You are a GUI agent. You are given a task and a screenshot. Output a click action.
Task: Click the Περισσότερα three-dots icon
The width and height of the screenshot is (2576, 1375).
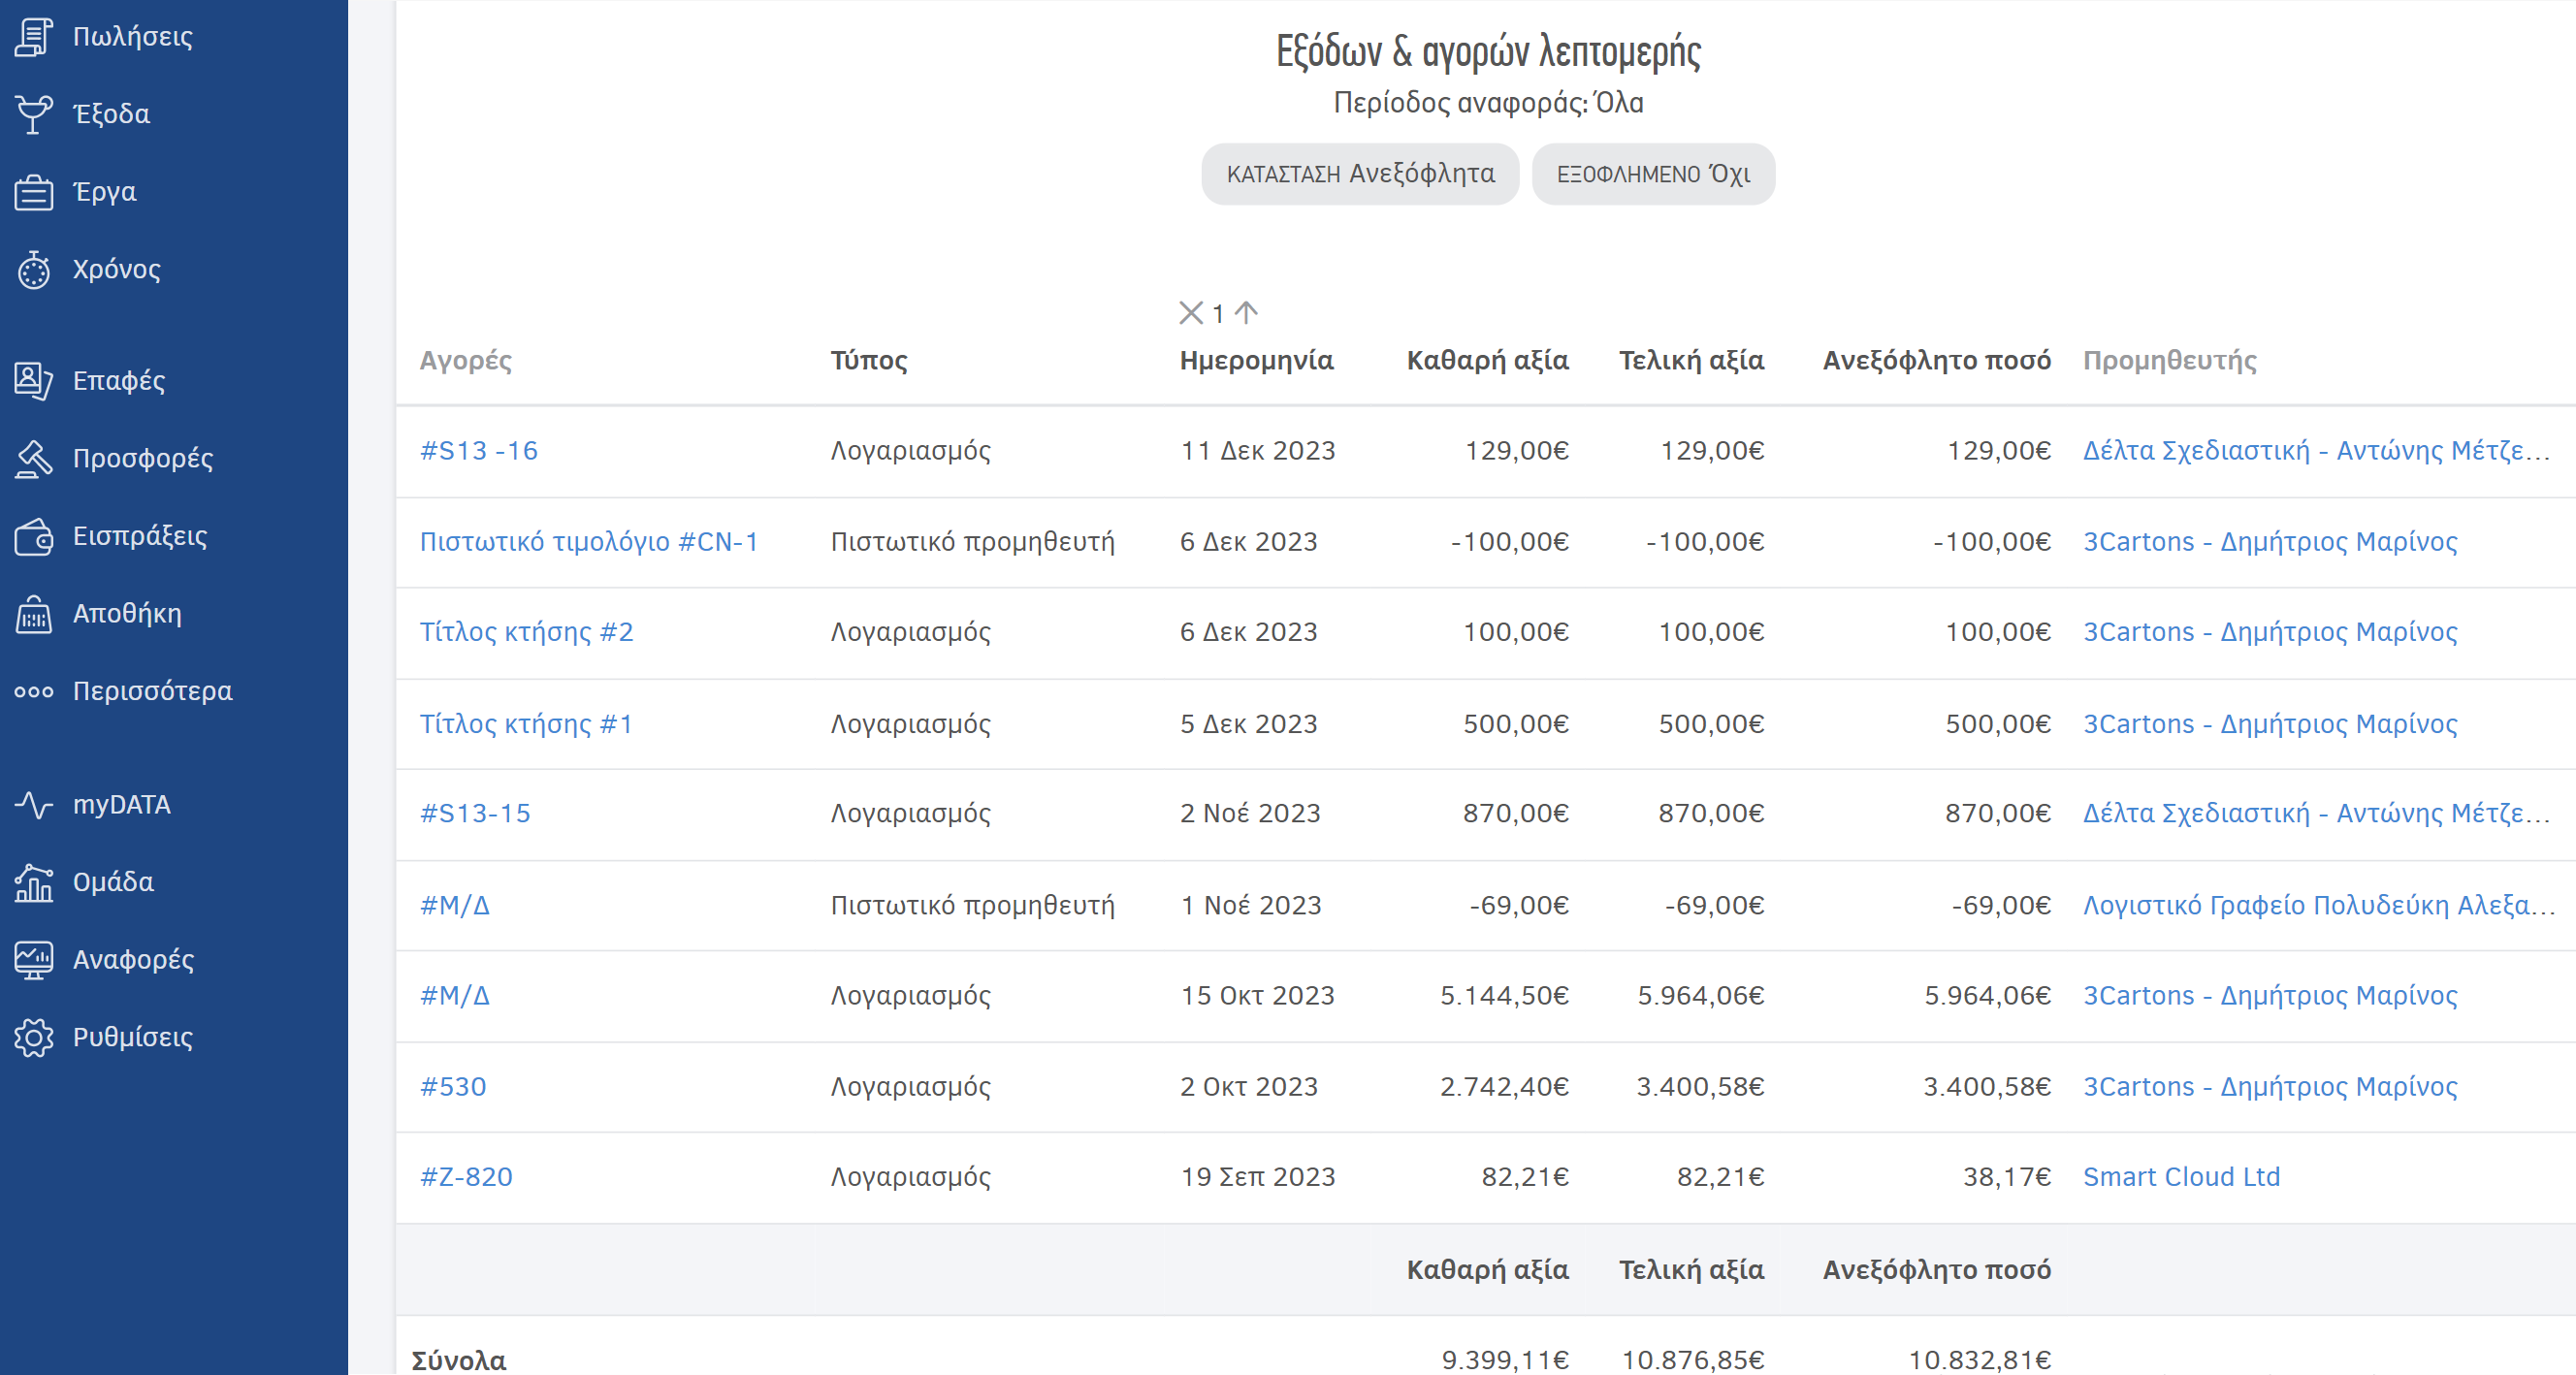pos(34,692)
